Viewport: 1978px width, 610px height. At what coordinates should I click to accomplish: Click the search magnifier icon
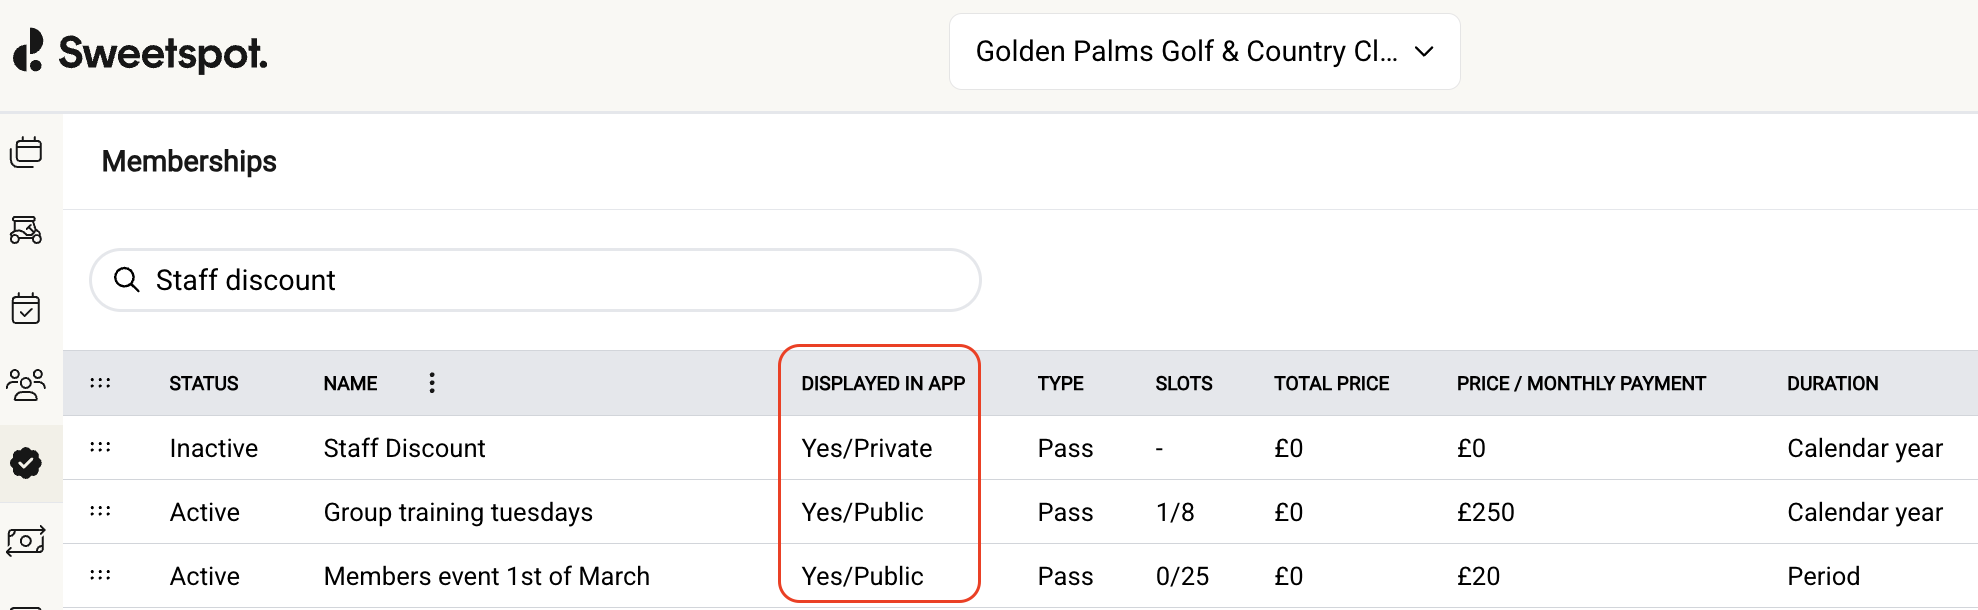[126, 280]
